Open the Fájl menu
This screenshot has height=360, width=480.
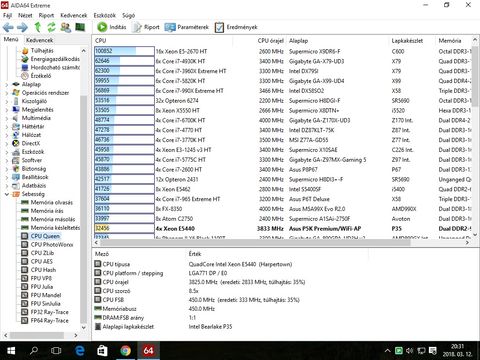7,15
